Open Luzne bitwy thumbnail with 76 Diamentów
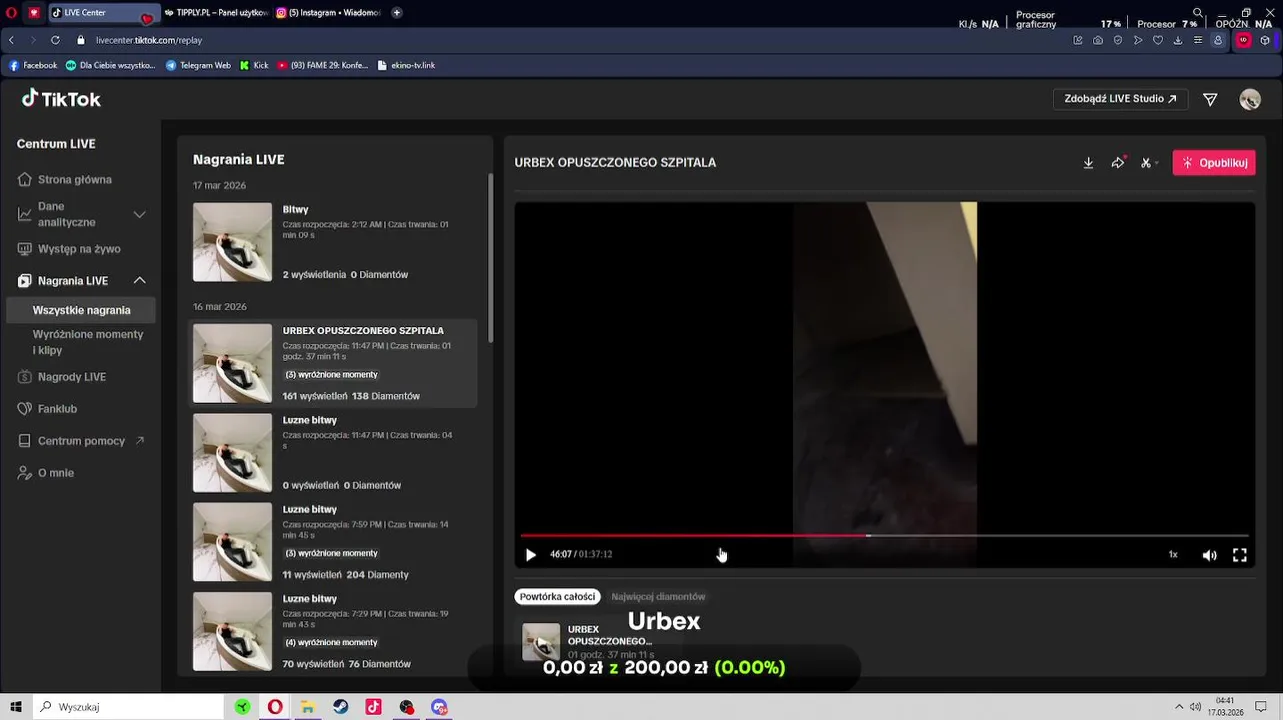 [232, 631]
